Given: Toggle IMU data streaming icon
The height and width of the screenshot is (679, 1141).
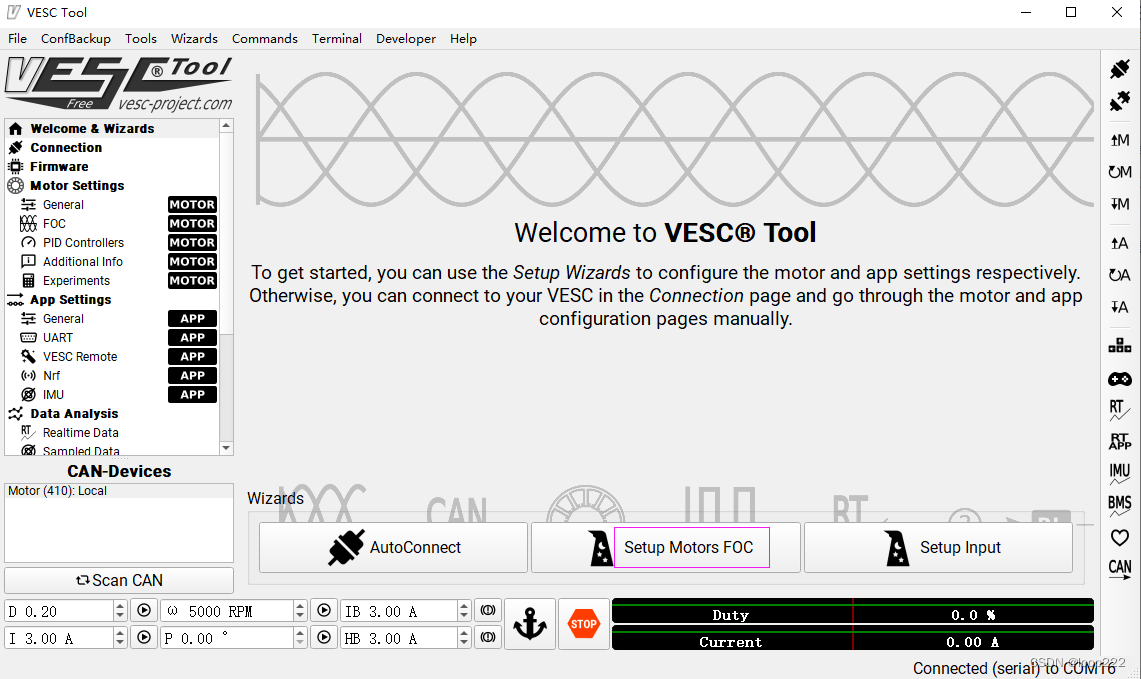Looking at the screenshot, I should [x=1119, y=473].
